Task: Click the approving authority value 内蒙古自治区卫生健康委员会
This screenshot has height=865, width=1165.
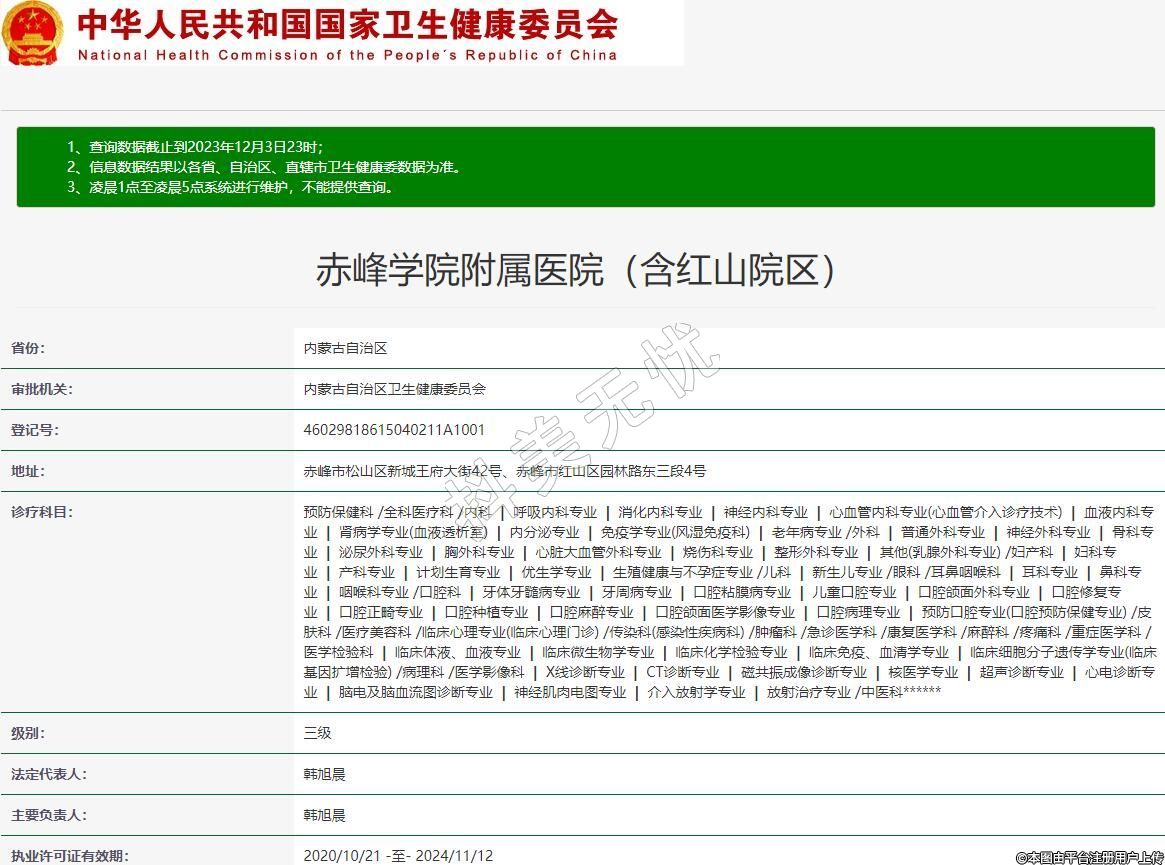Action: (x=394, y=389)
